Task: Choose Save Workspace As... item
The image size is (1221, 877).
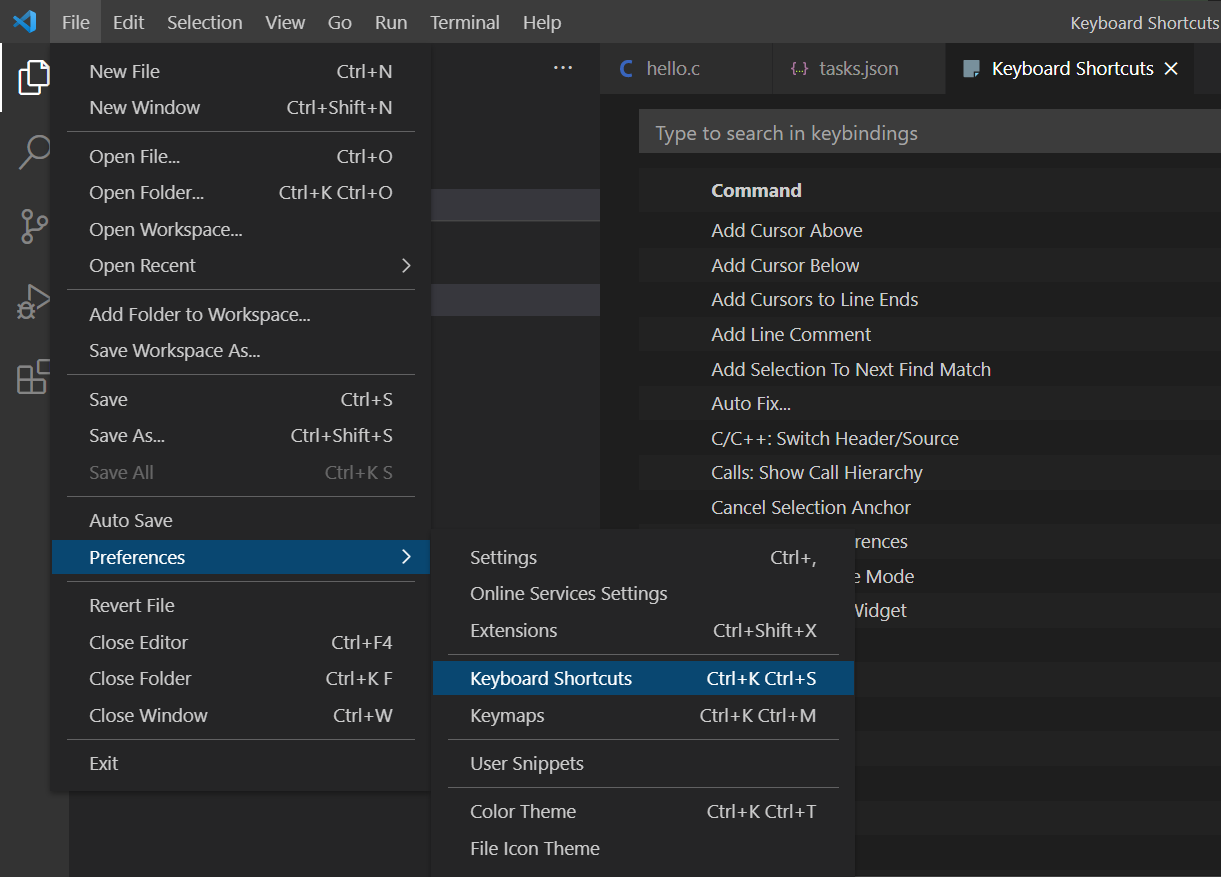Action: [240, 350]
